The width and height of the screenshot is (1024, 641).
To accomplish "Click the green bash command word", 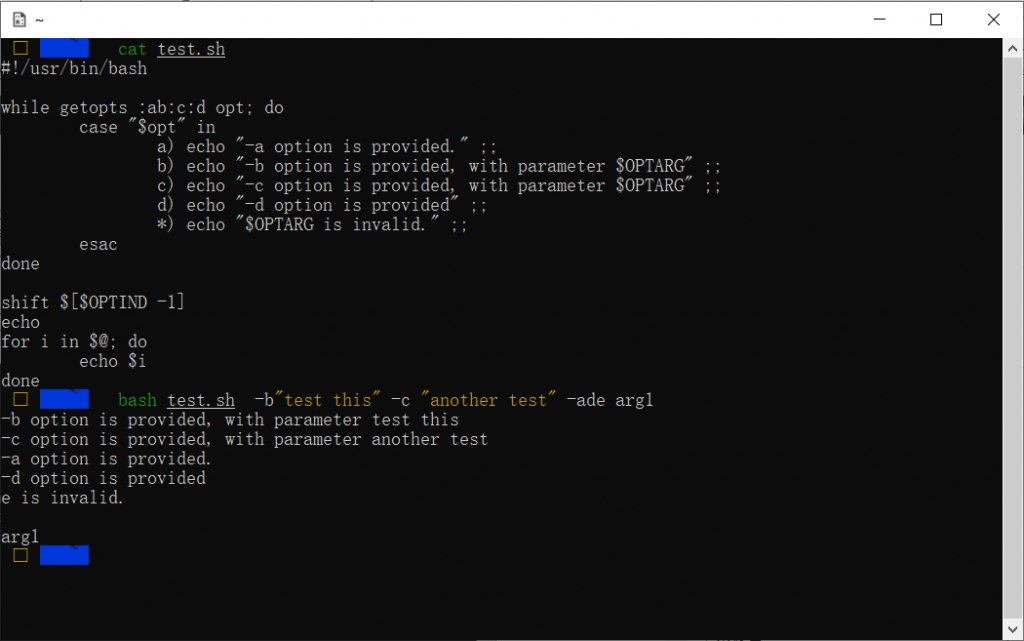I will click(x=137, y=400).
